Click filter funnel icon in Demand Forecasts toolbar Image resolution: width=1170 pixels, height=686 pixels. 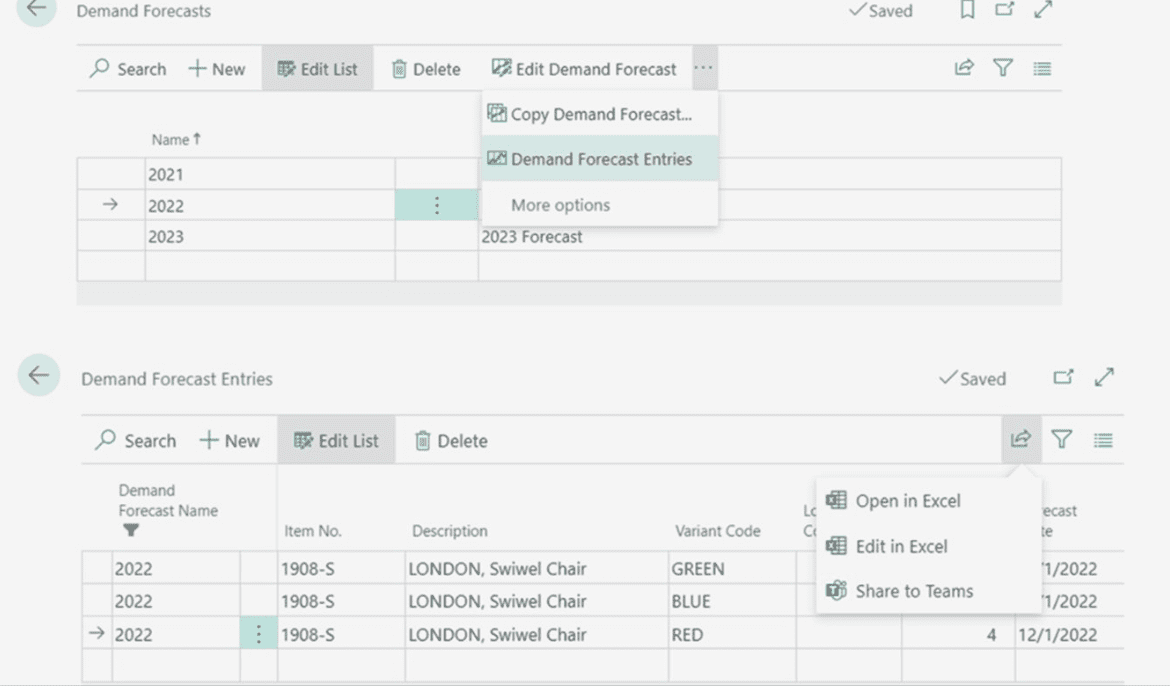coord(1003,69)
